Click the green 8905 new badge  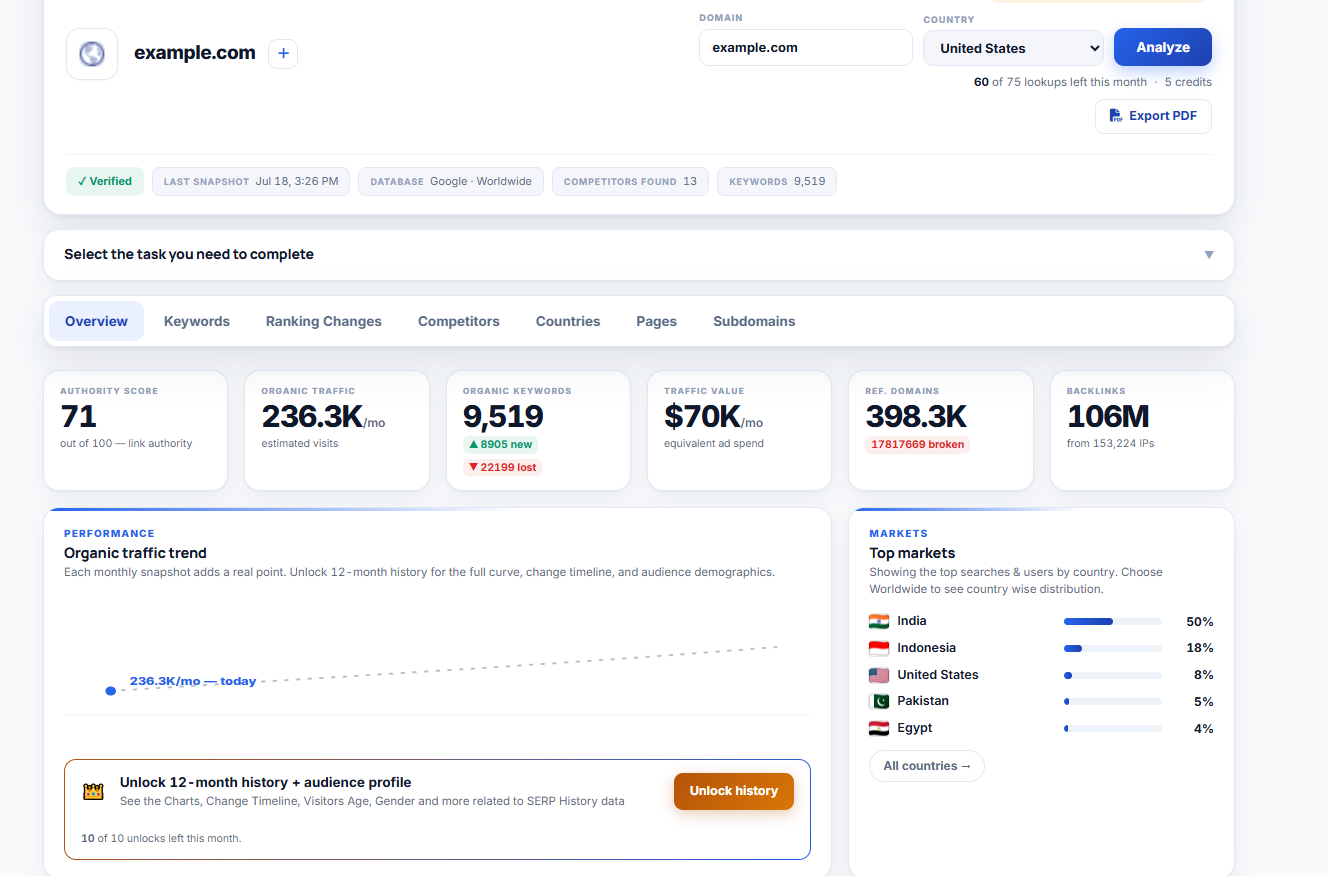click(500, 444)
